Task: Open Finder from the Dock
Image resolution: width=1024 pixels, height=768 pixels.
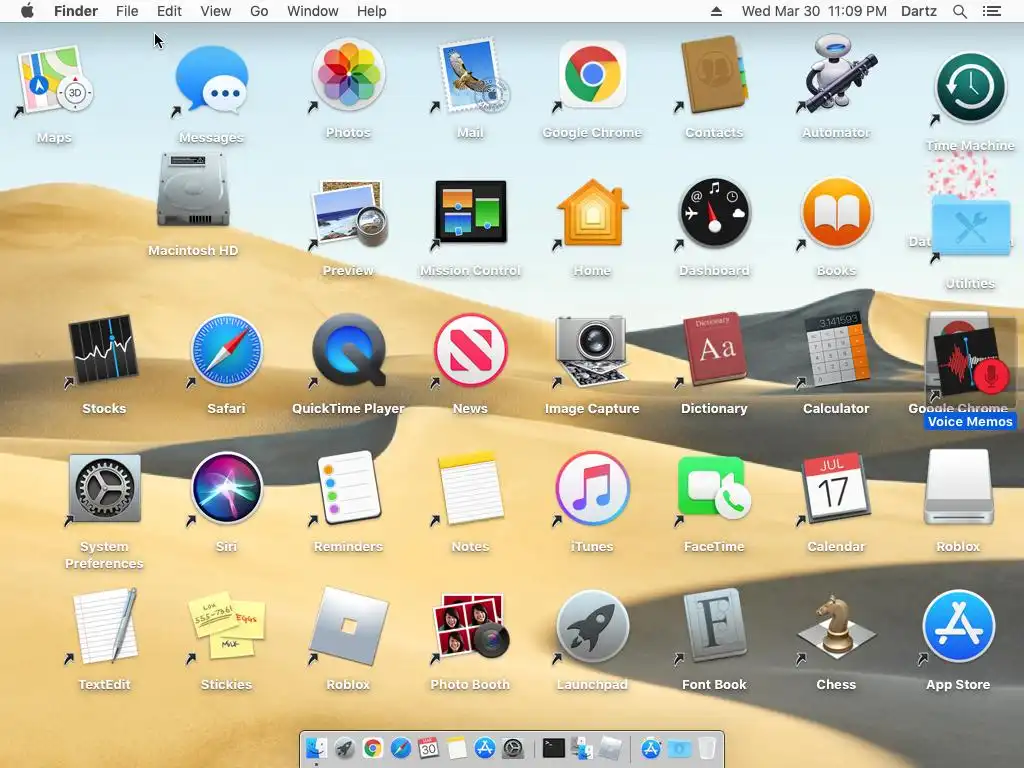Action: pyautogui.click(x=317, y=748)
